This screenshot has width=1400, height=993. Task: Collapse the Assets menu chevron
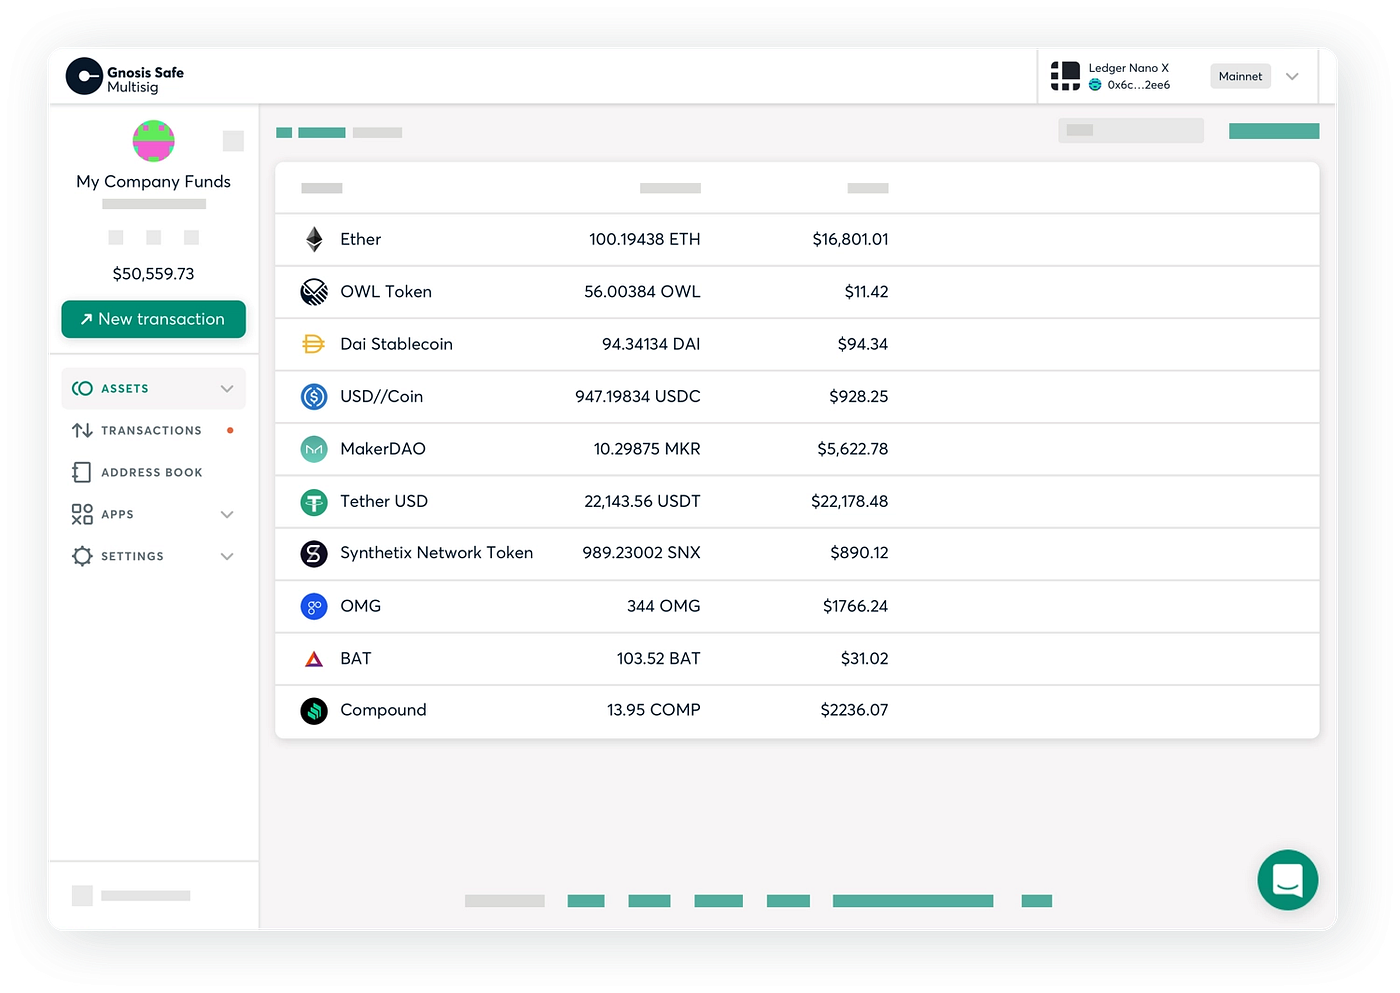tap(227, 388)
